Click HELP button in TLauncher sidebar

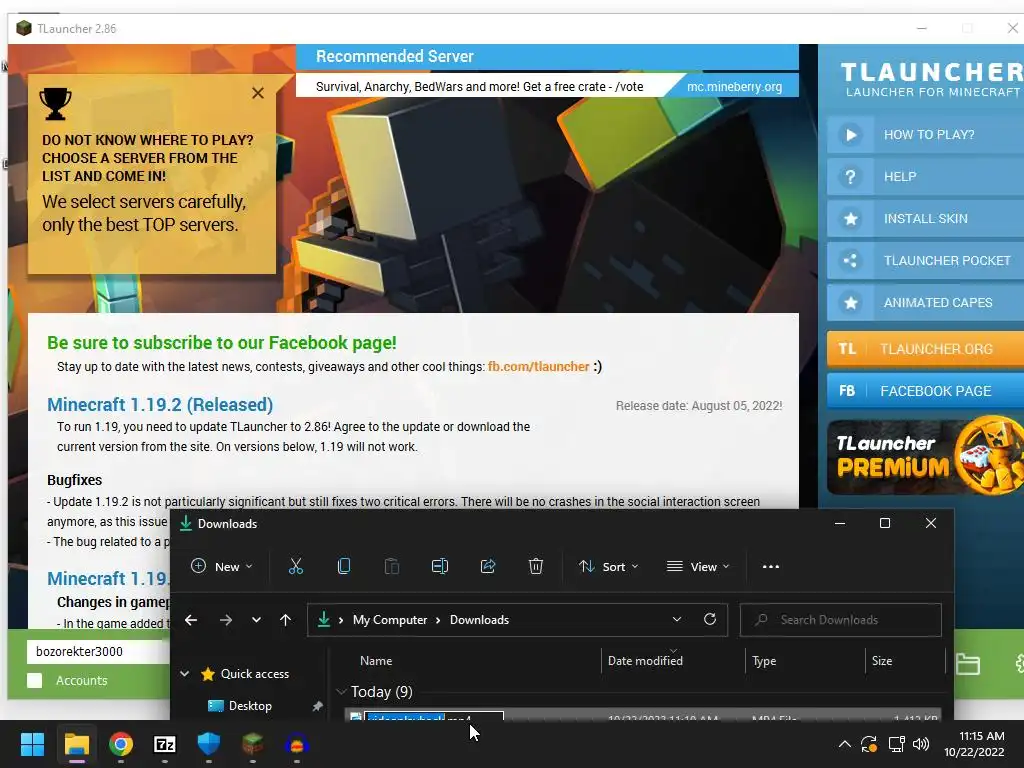[x=925, y=176]
